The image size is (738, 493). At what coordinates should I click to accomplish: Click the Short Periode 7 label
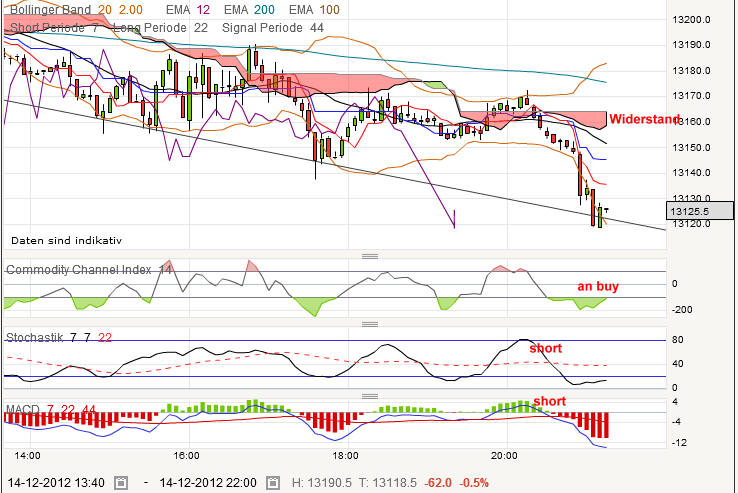[54, 28]
